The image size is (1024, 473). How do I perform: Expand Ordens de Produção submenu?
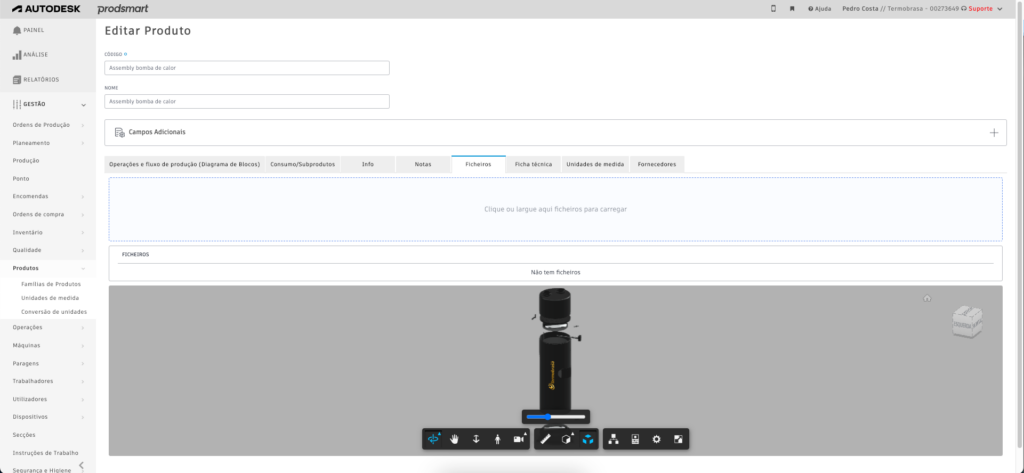click(83, 125)
